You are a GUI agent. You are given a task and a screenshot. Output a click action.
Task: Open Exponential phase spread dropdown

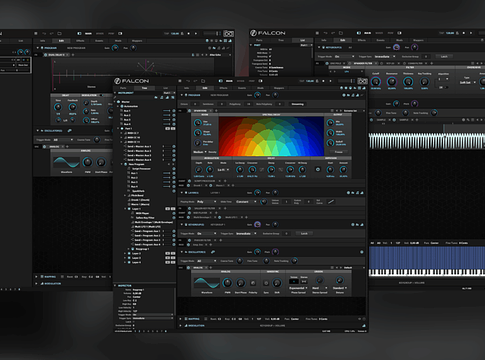tap(298, 288)
